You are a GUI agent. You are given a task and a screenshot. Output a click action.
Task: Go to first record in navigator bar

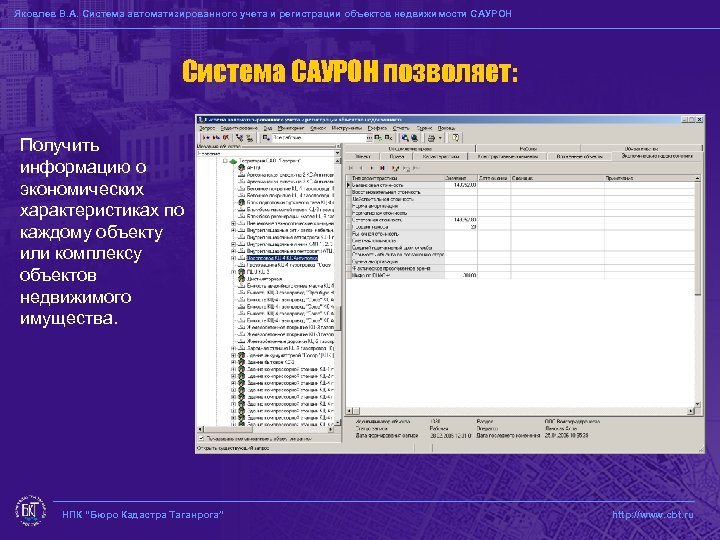(351, 168)
